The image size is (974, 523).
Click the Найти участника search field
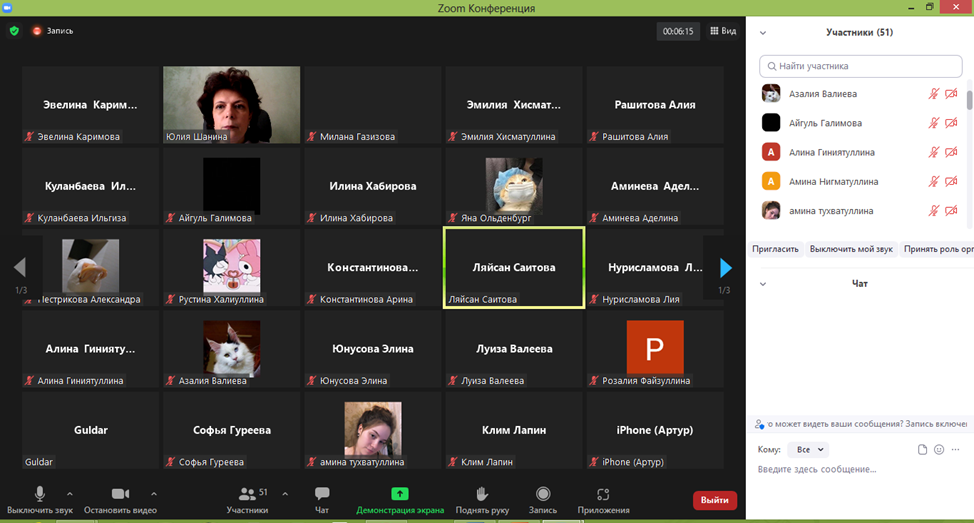861,66
